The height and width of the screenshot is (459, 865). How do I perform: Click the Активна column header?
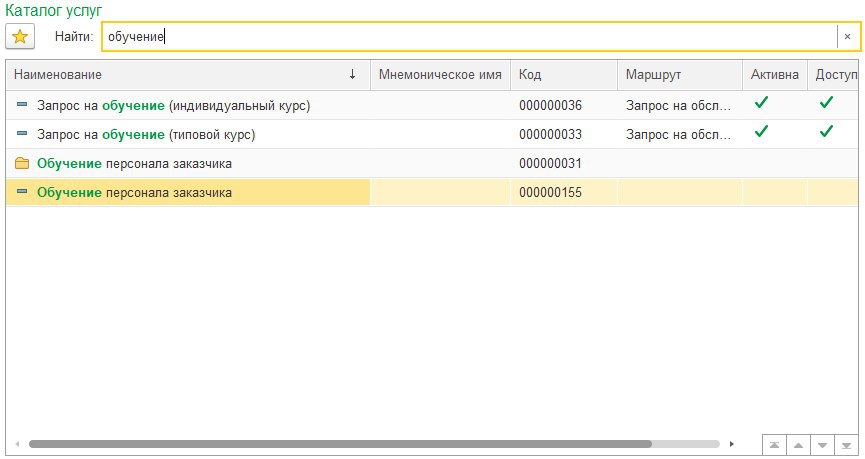[775, 74]
